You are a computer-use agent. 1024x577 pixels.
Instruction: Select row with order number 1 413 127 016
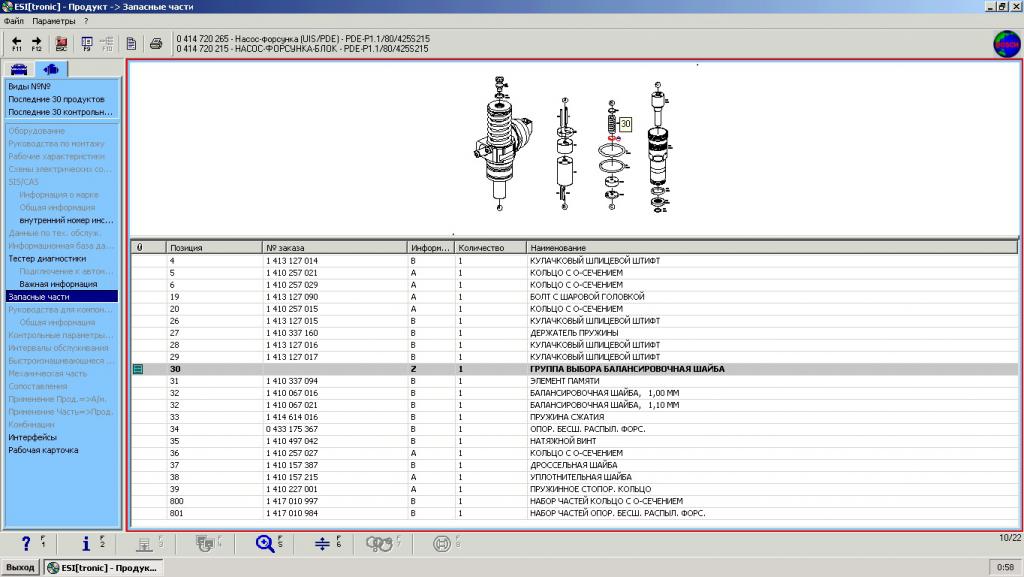(574, 345)
